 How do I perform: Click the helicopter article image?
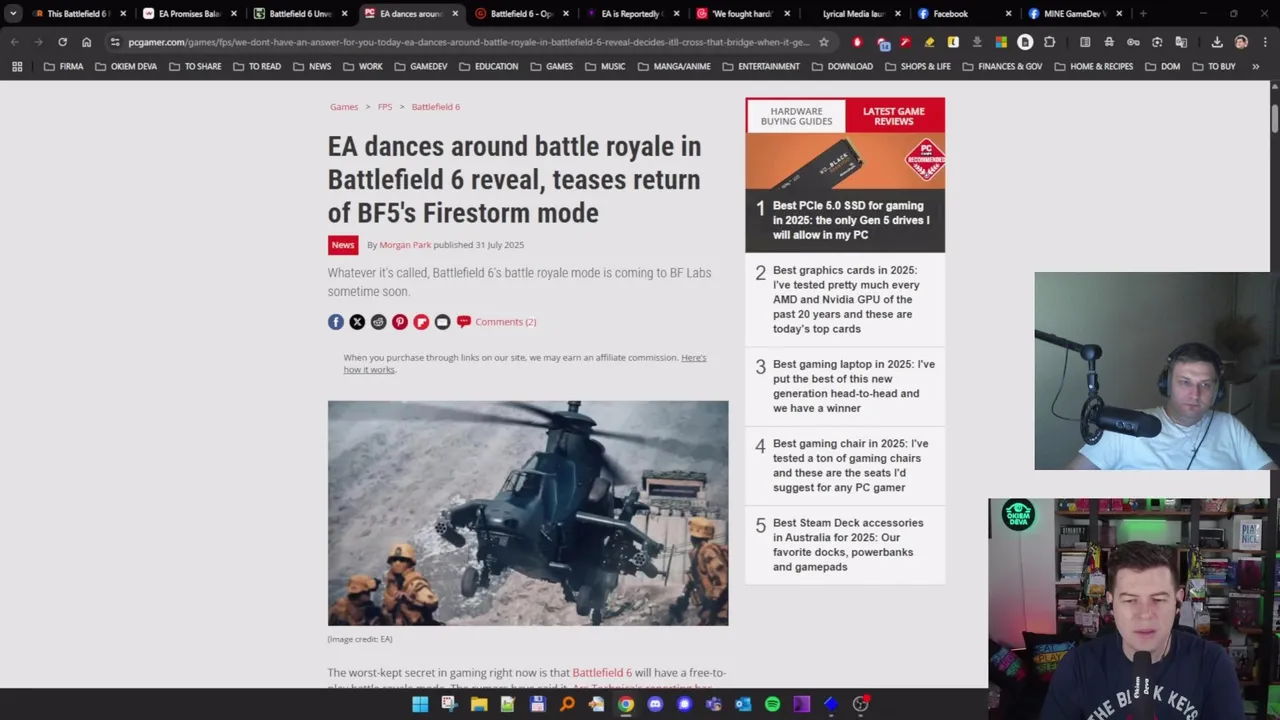528,513
